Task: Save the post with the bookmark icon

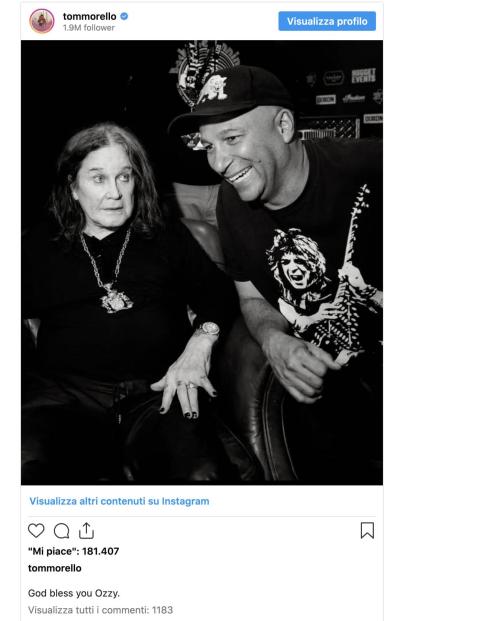Action: 367,531
